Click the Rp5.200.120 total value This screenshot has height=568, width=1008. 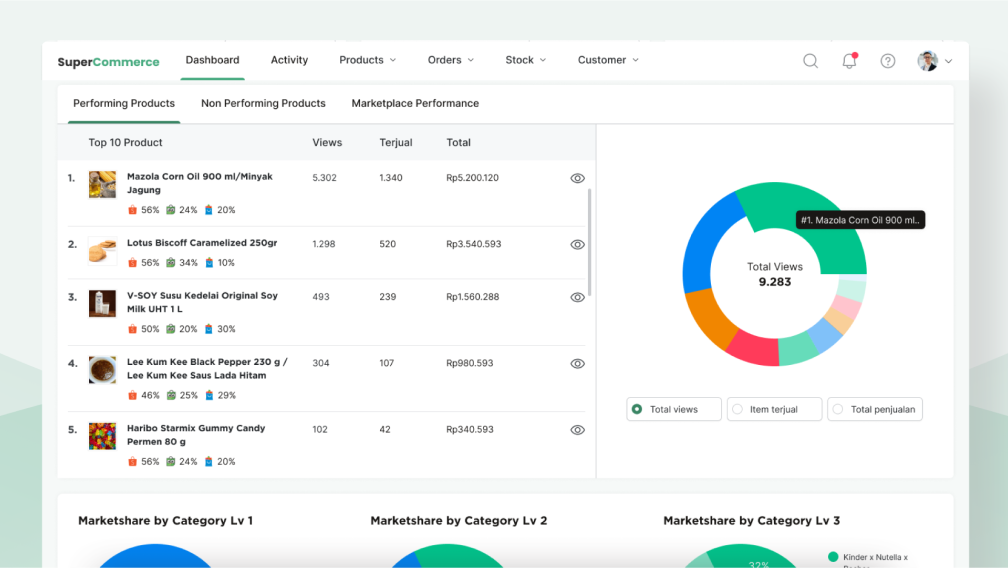point(472,178)
